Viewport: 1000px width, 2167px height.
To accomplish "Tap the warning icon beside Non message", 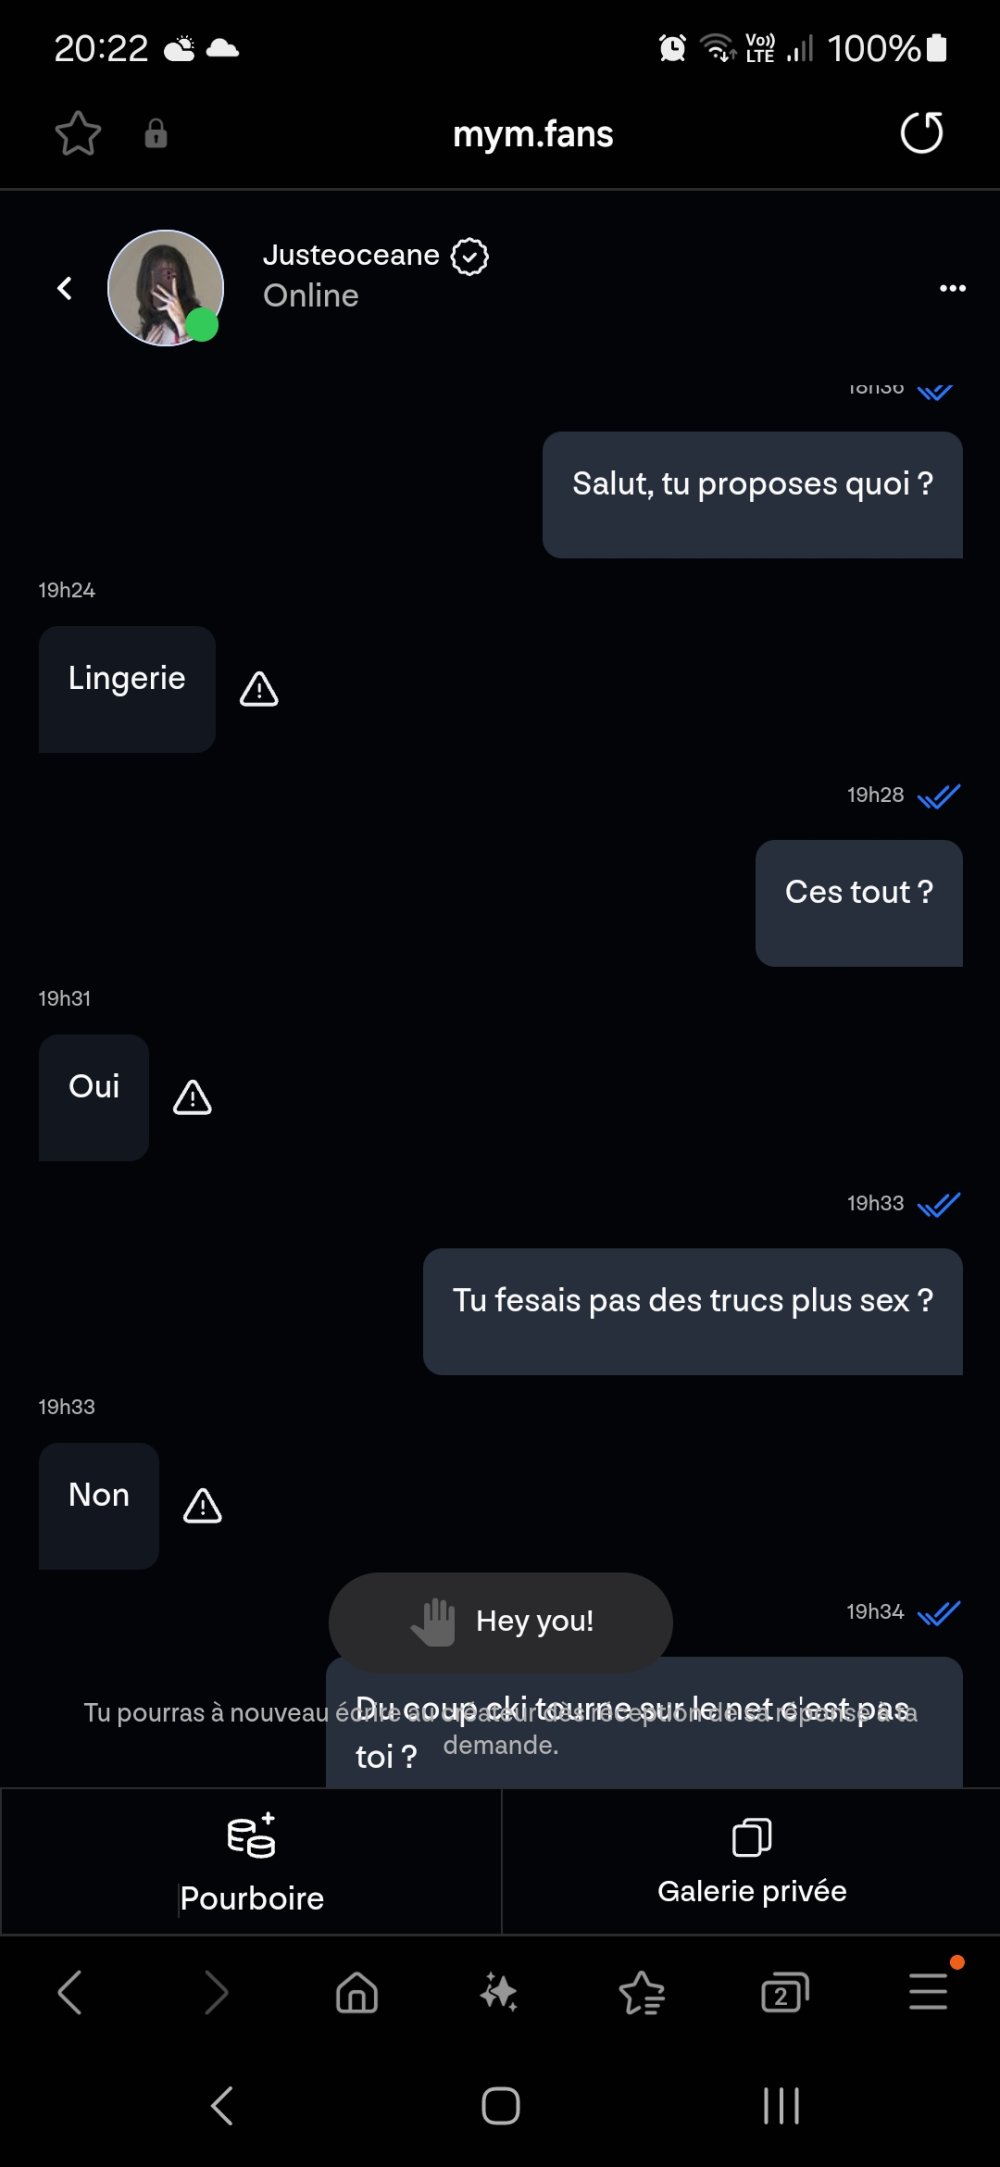I will tap(202, 1505).
